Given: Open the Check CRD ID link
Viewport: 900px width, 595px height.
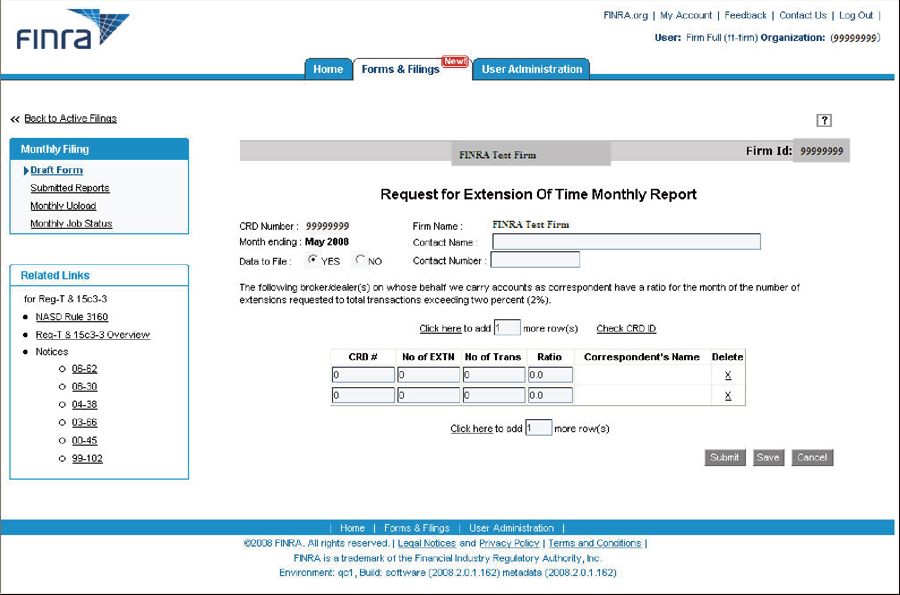Looking at the screenshot, I should click(626, 328).
